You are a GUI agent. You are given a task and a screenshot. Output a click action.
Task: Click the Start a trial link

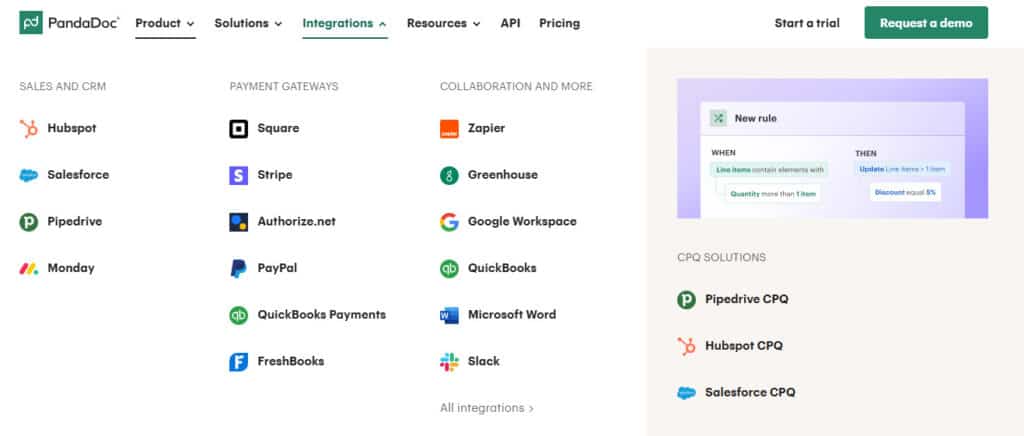807,23
